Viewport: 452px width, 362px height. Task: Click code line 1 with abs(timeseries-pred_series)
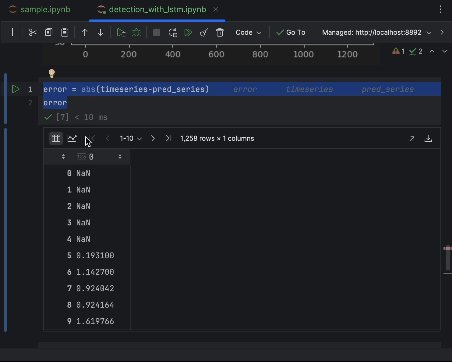[126, 89]
